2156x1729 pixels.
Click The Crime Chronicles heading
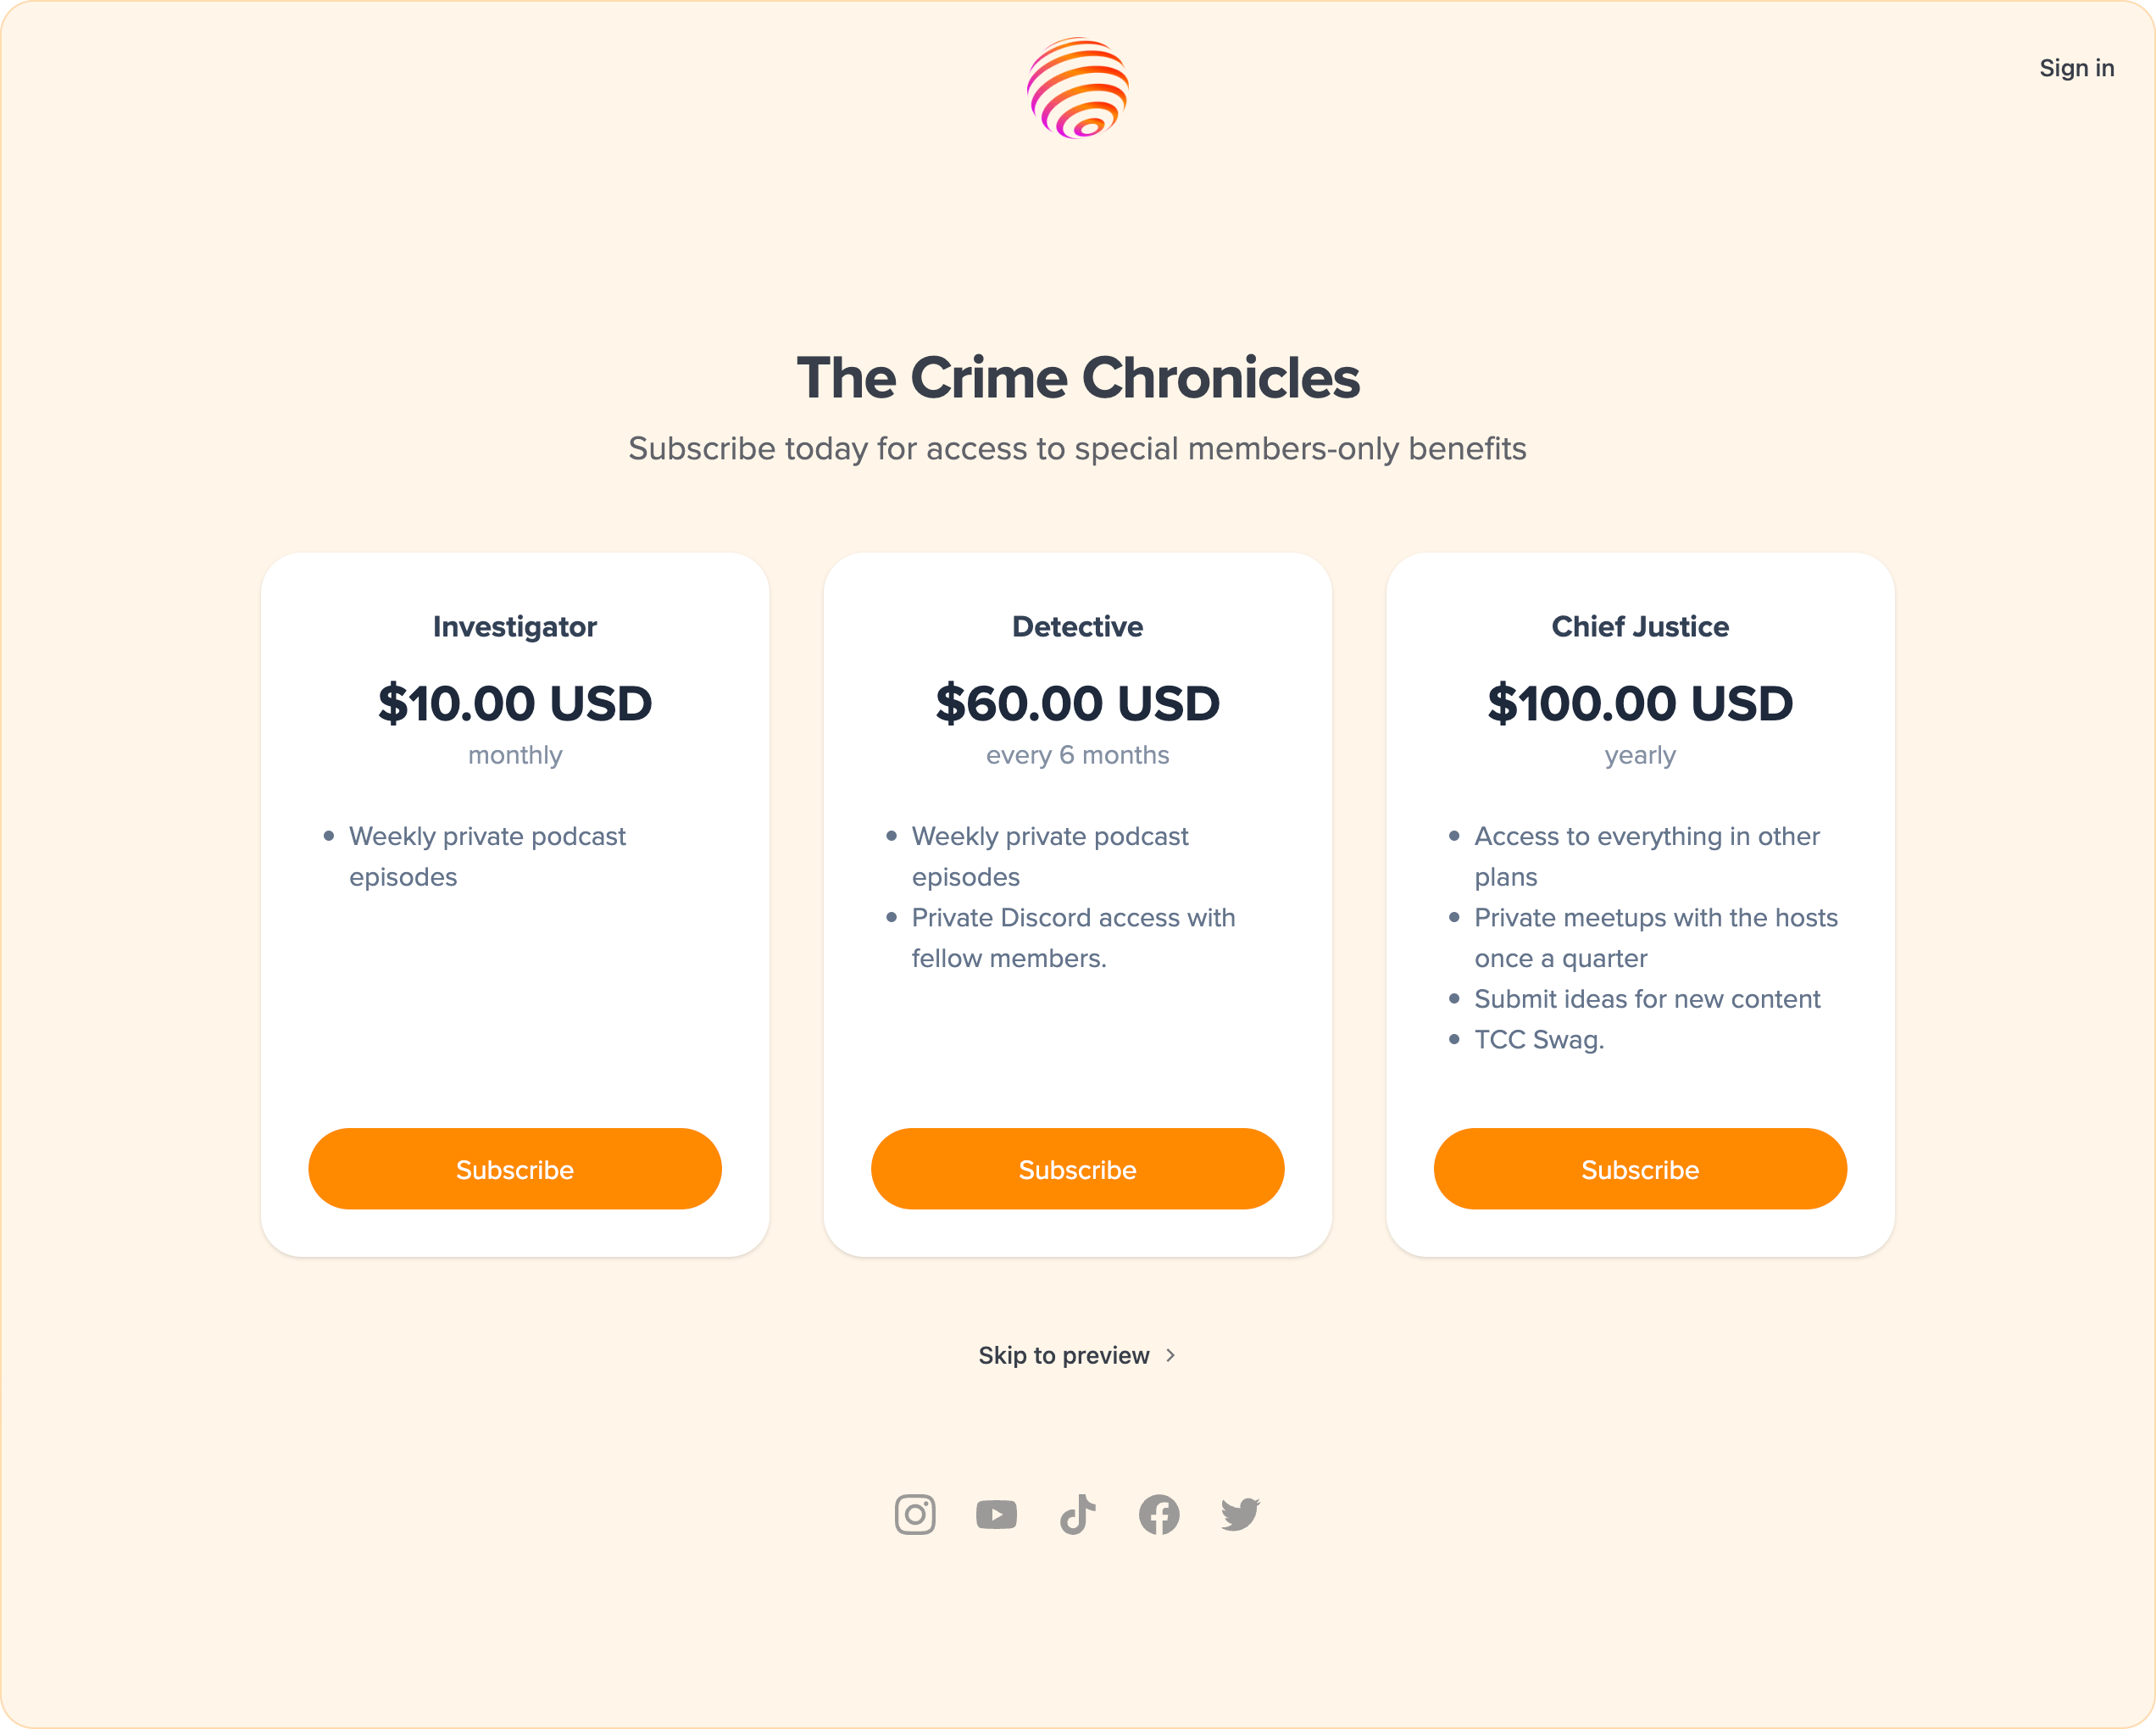point(1077,378)
